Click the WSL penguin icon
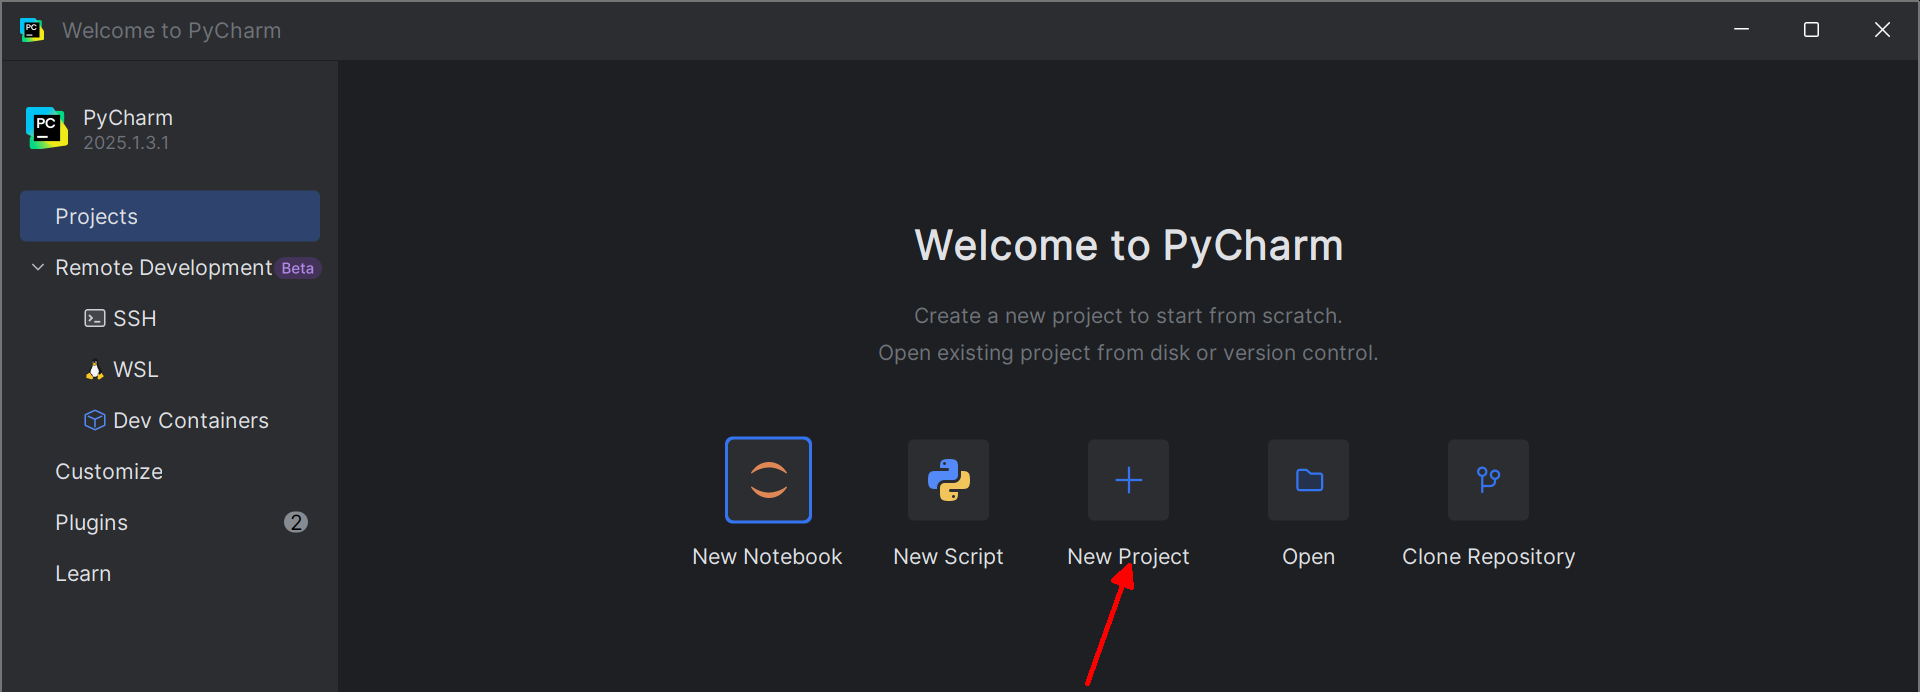The image size is (1920, 692). point(95,370)
